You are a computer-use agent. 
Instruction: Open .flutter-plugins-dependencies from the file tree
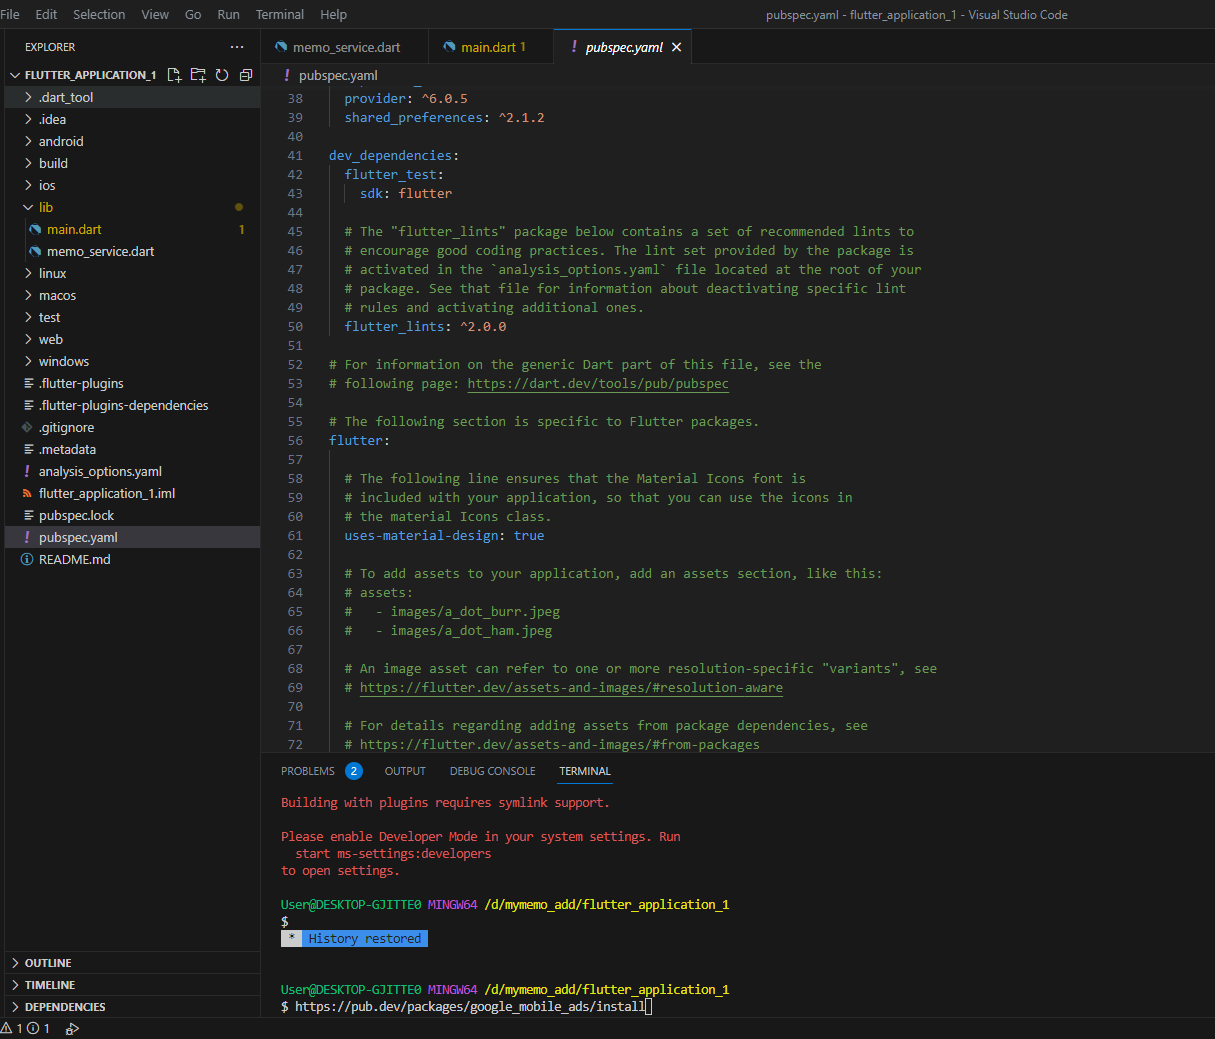[132, 405]
